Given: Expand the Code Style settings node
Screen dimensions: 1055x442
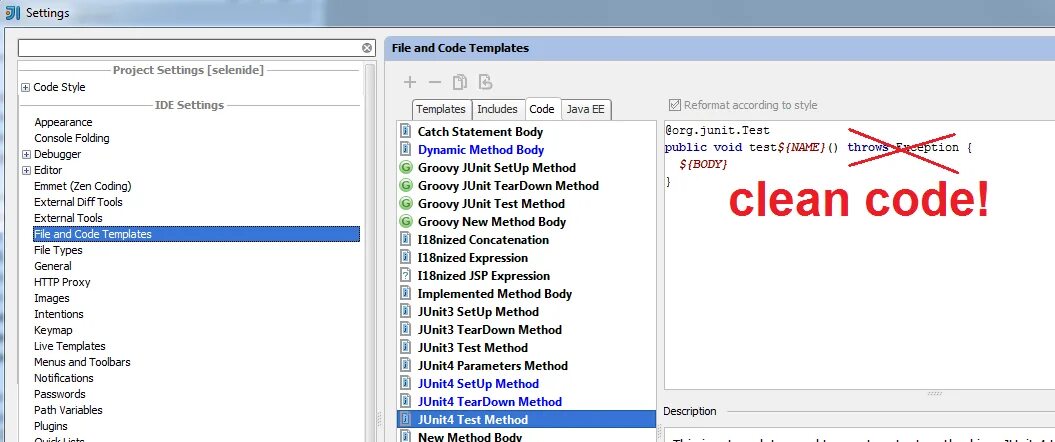Looking at the screenshot, I should pos(26,87).
